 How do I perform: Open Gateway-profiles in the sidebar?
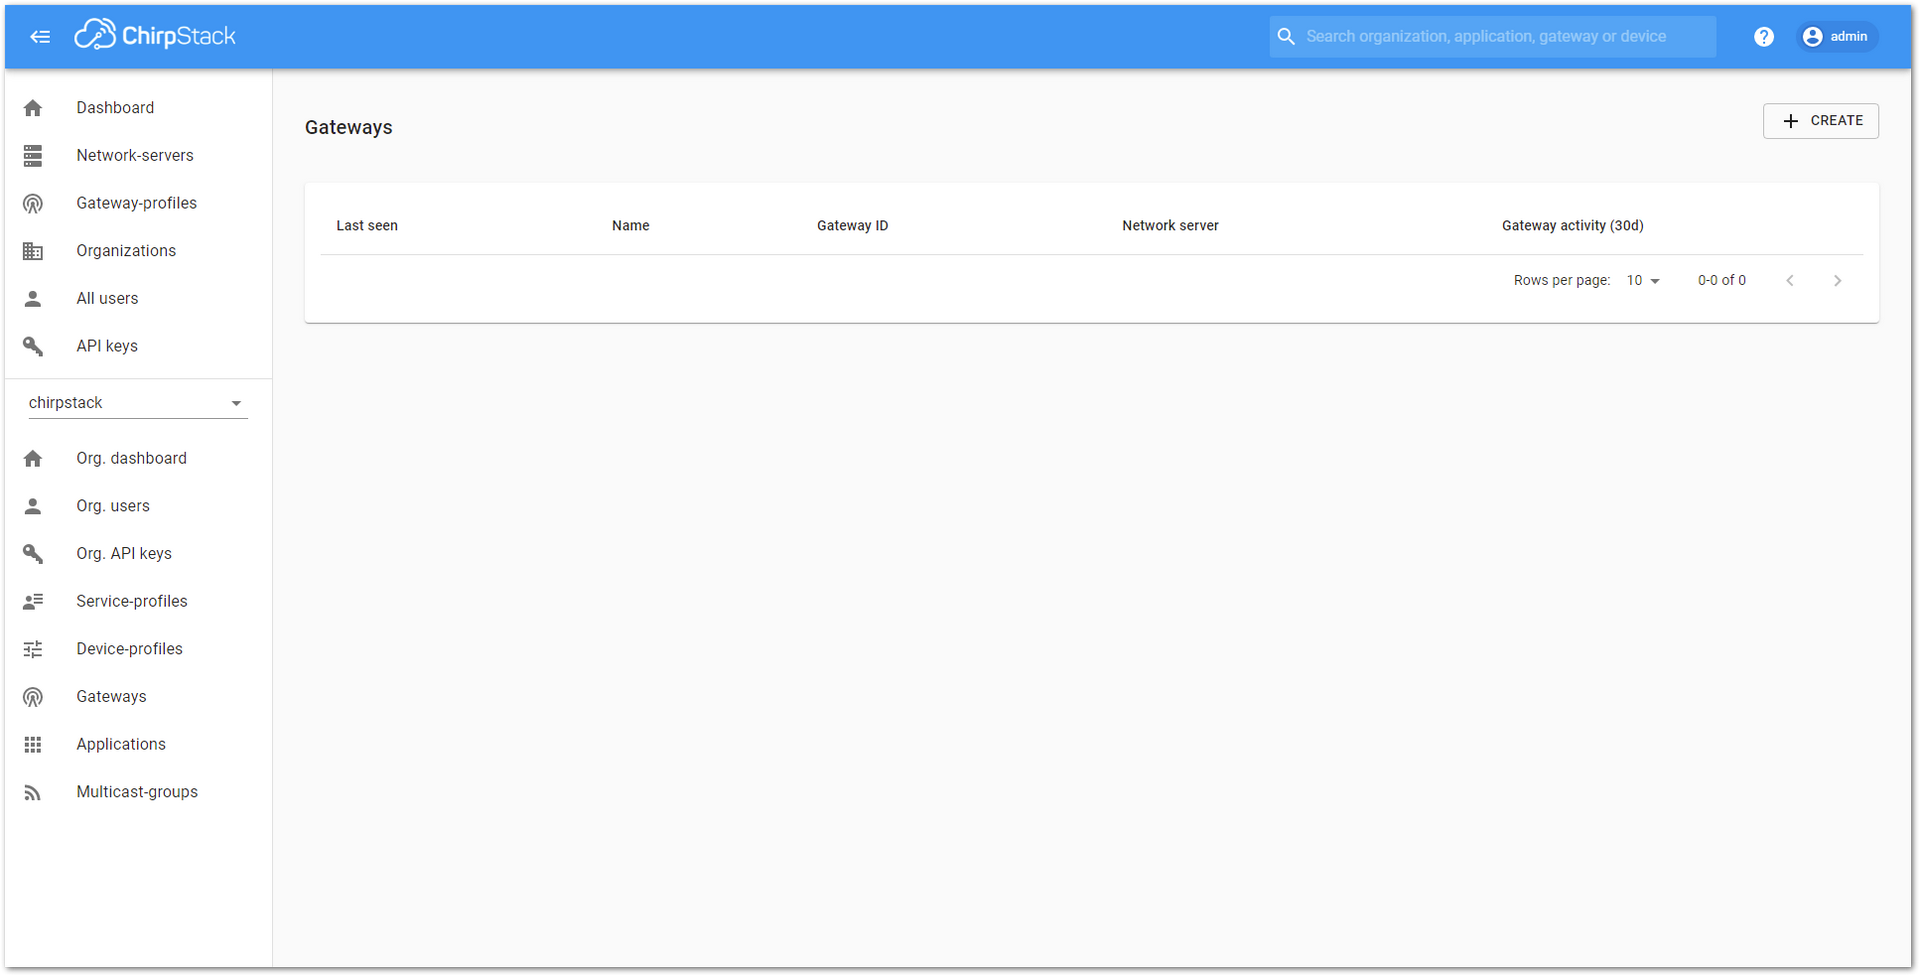coord(138,203)
